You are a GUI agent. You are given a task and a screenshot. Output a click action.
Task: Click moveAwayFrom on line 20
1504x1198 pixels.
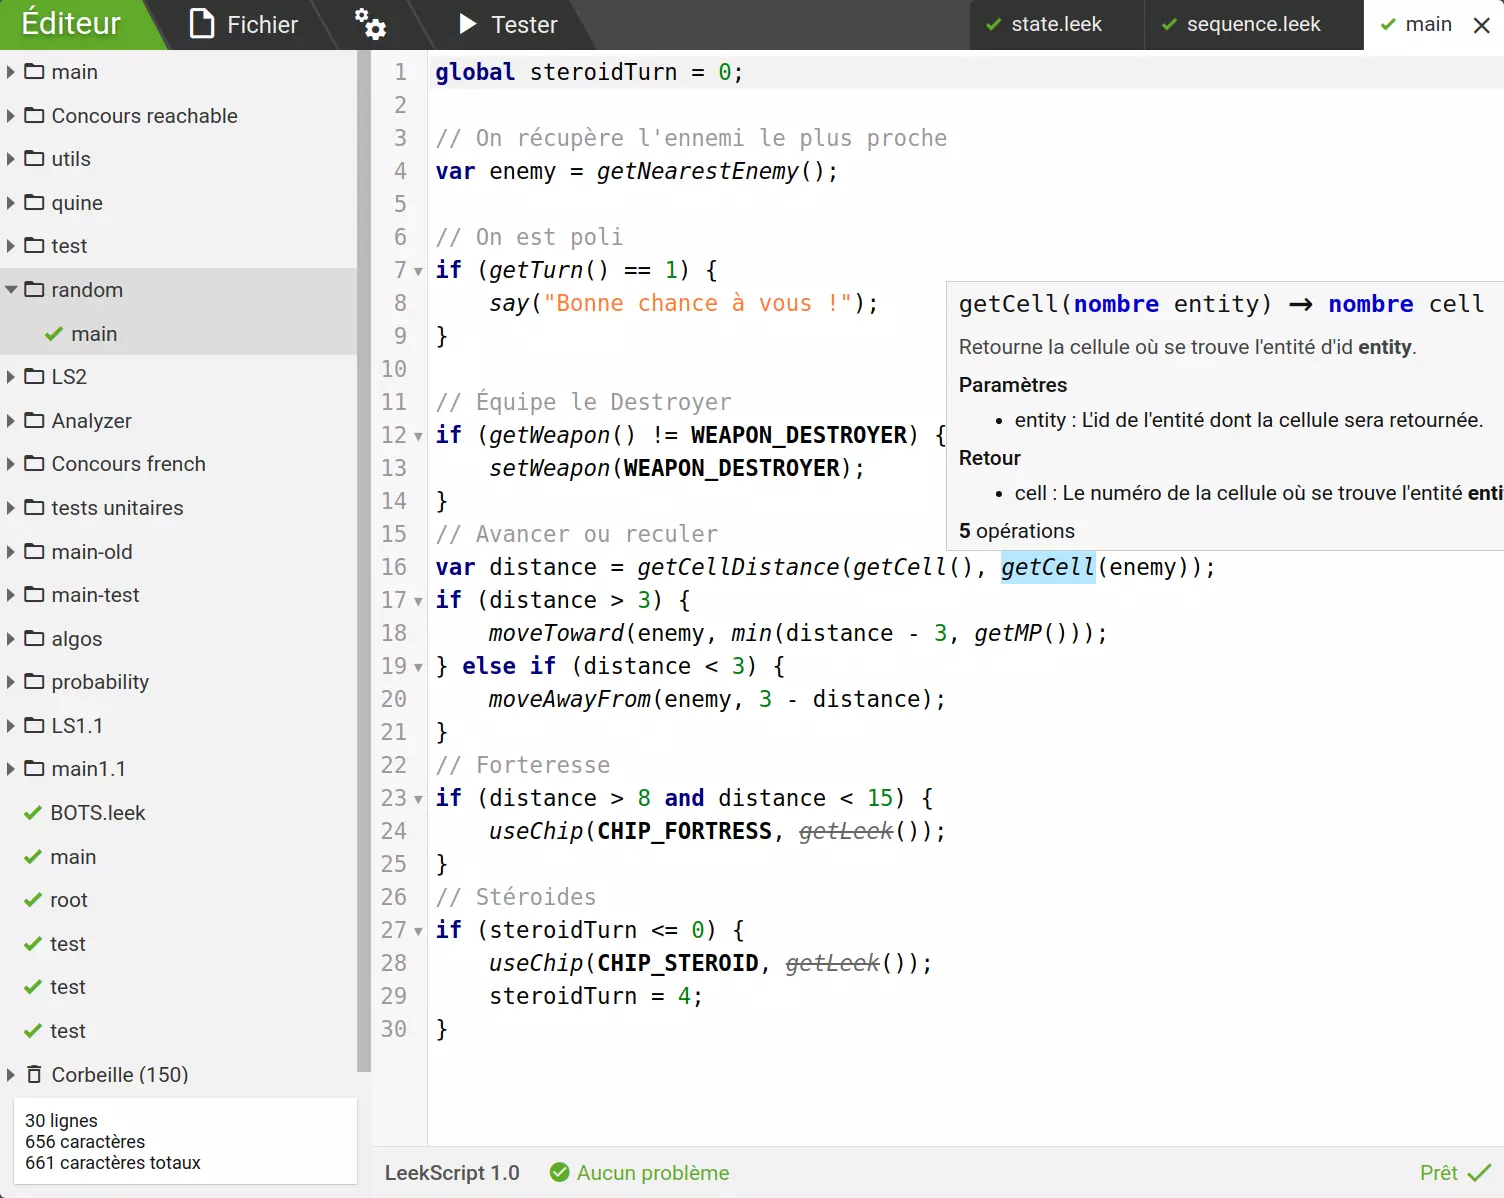(570, 699)
